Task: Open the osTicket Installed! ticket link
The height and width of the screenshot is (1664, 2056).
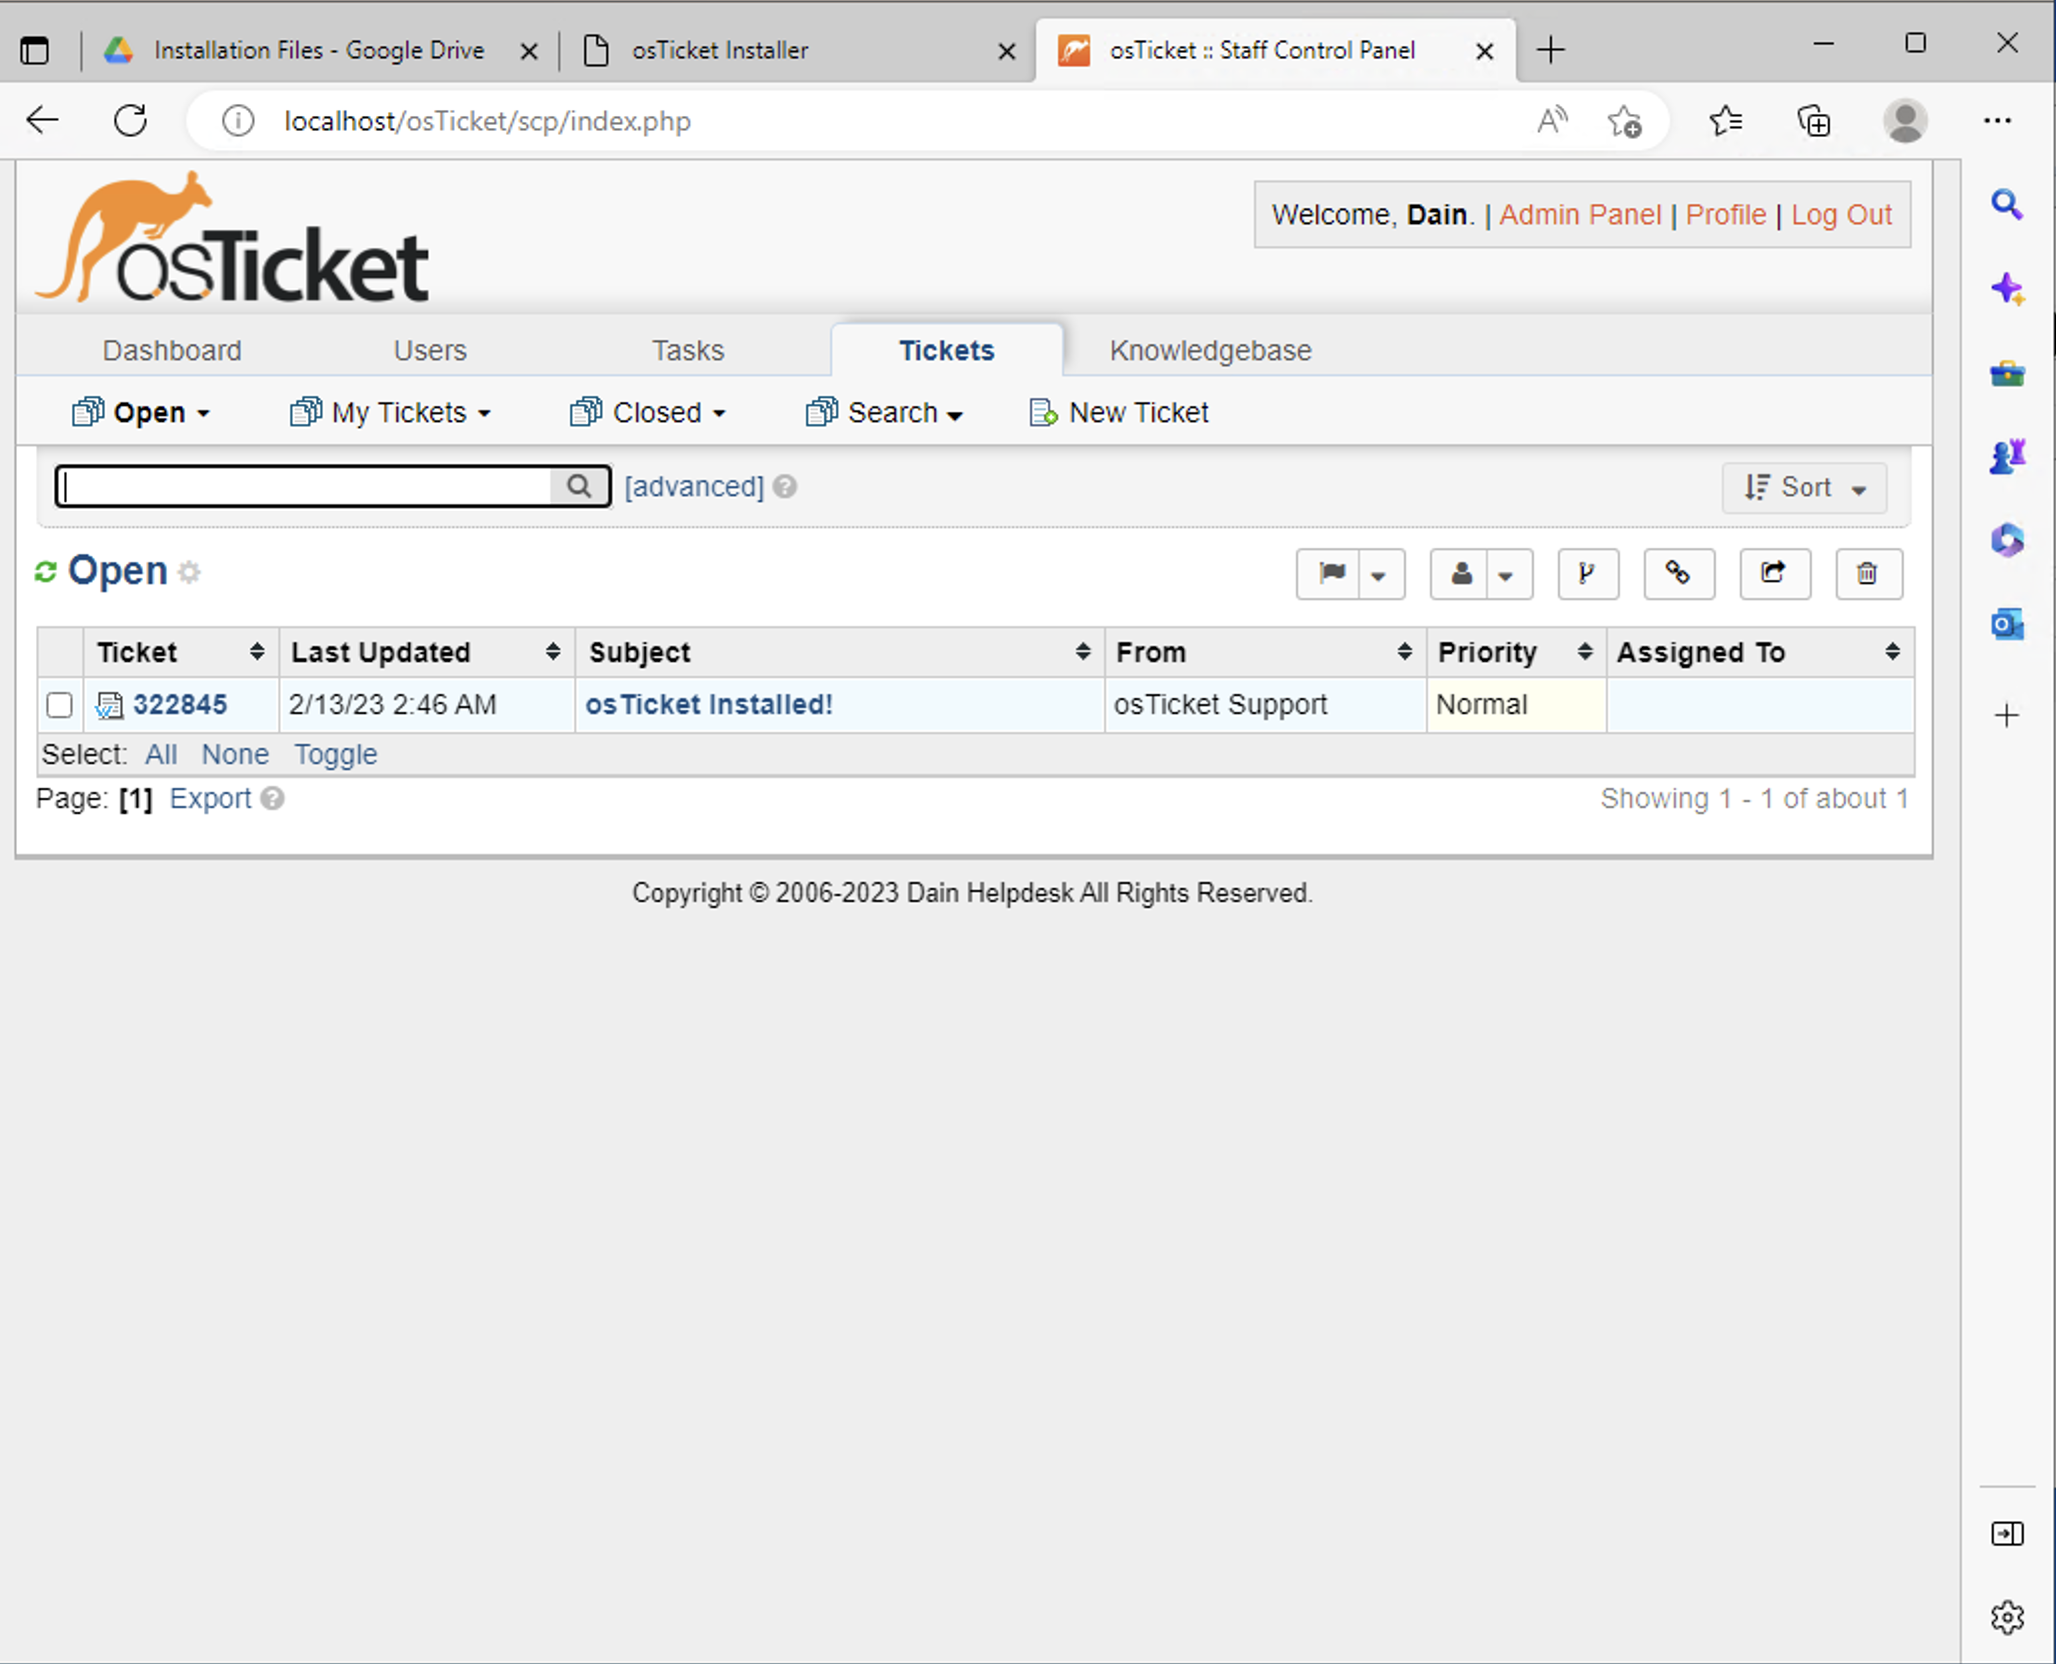Action: click(708, 704)
